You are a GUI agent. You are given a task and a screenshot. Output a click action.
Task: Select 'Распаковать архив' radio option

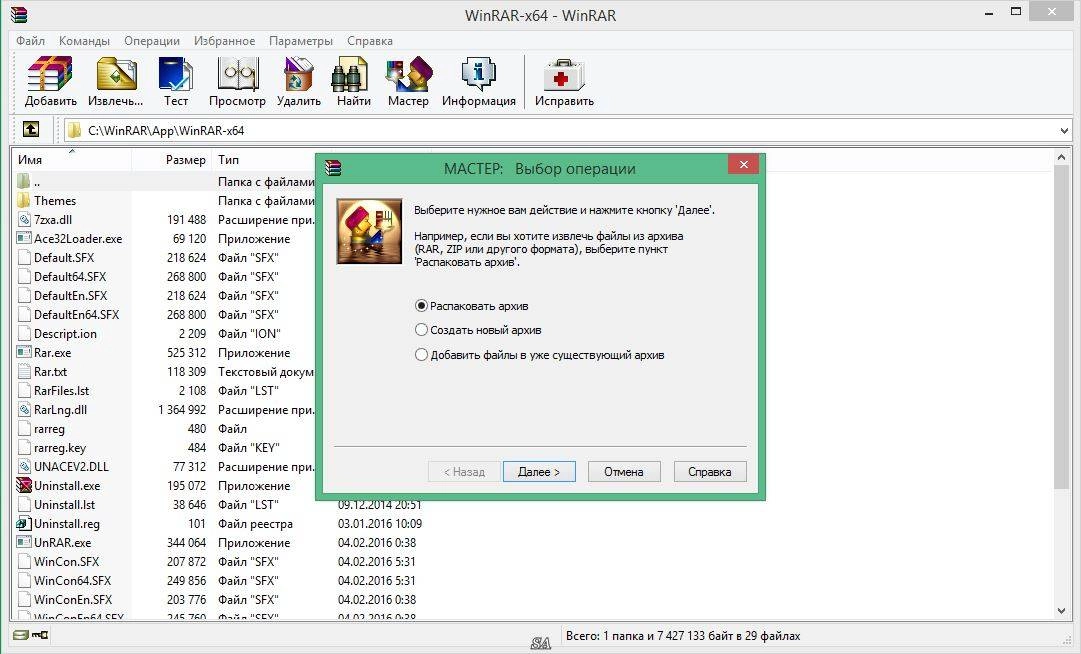tap(472, 305)
